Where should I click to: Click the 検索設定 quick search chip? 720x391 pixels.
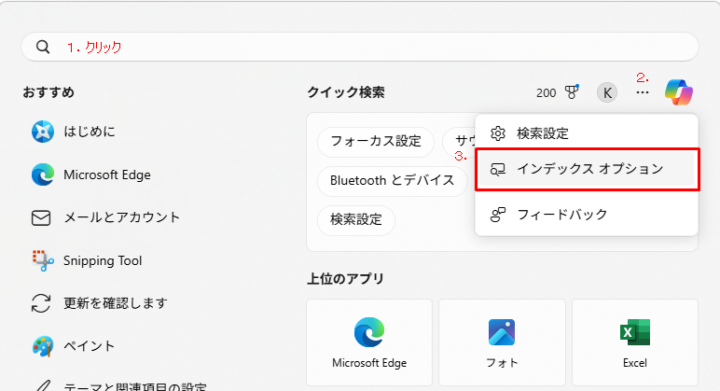356,220
